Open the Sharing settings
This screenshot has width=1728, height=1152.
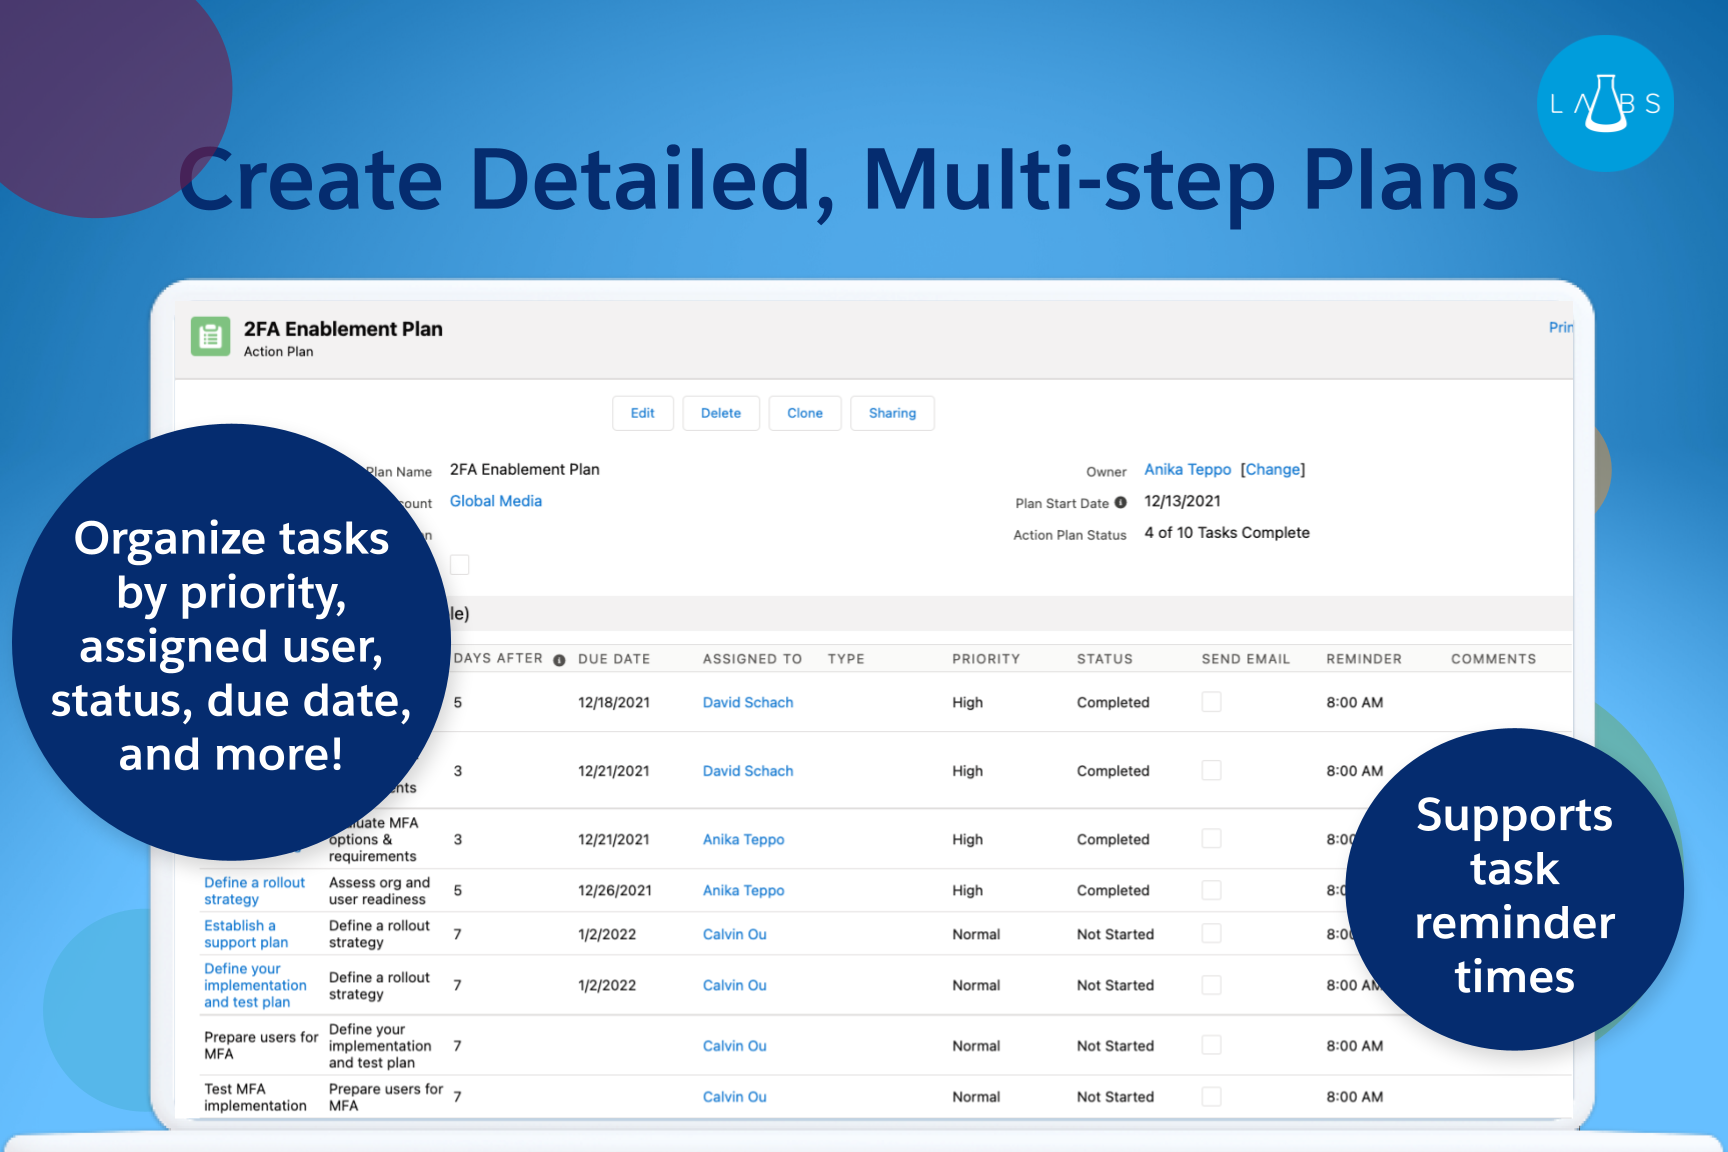pyautogui.click(x=892, y=413)
